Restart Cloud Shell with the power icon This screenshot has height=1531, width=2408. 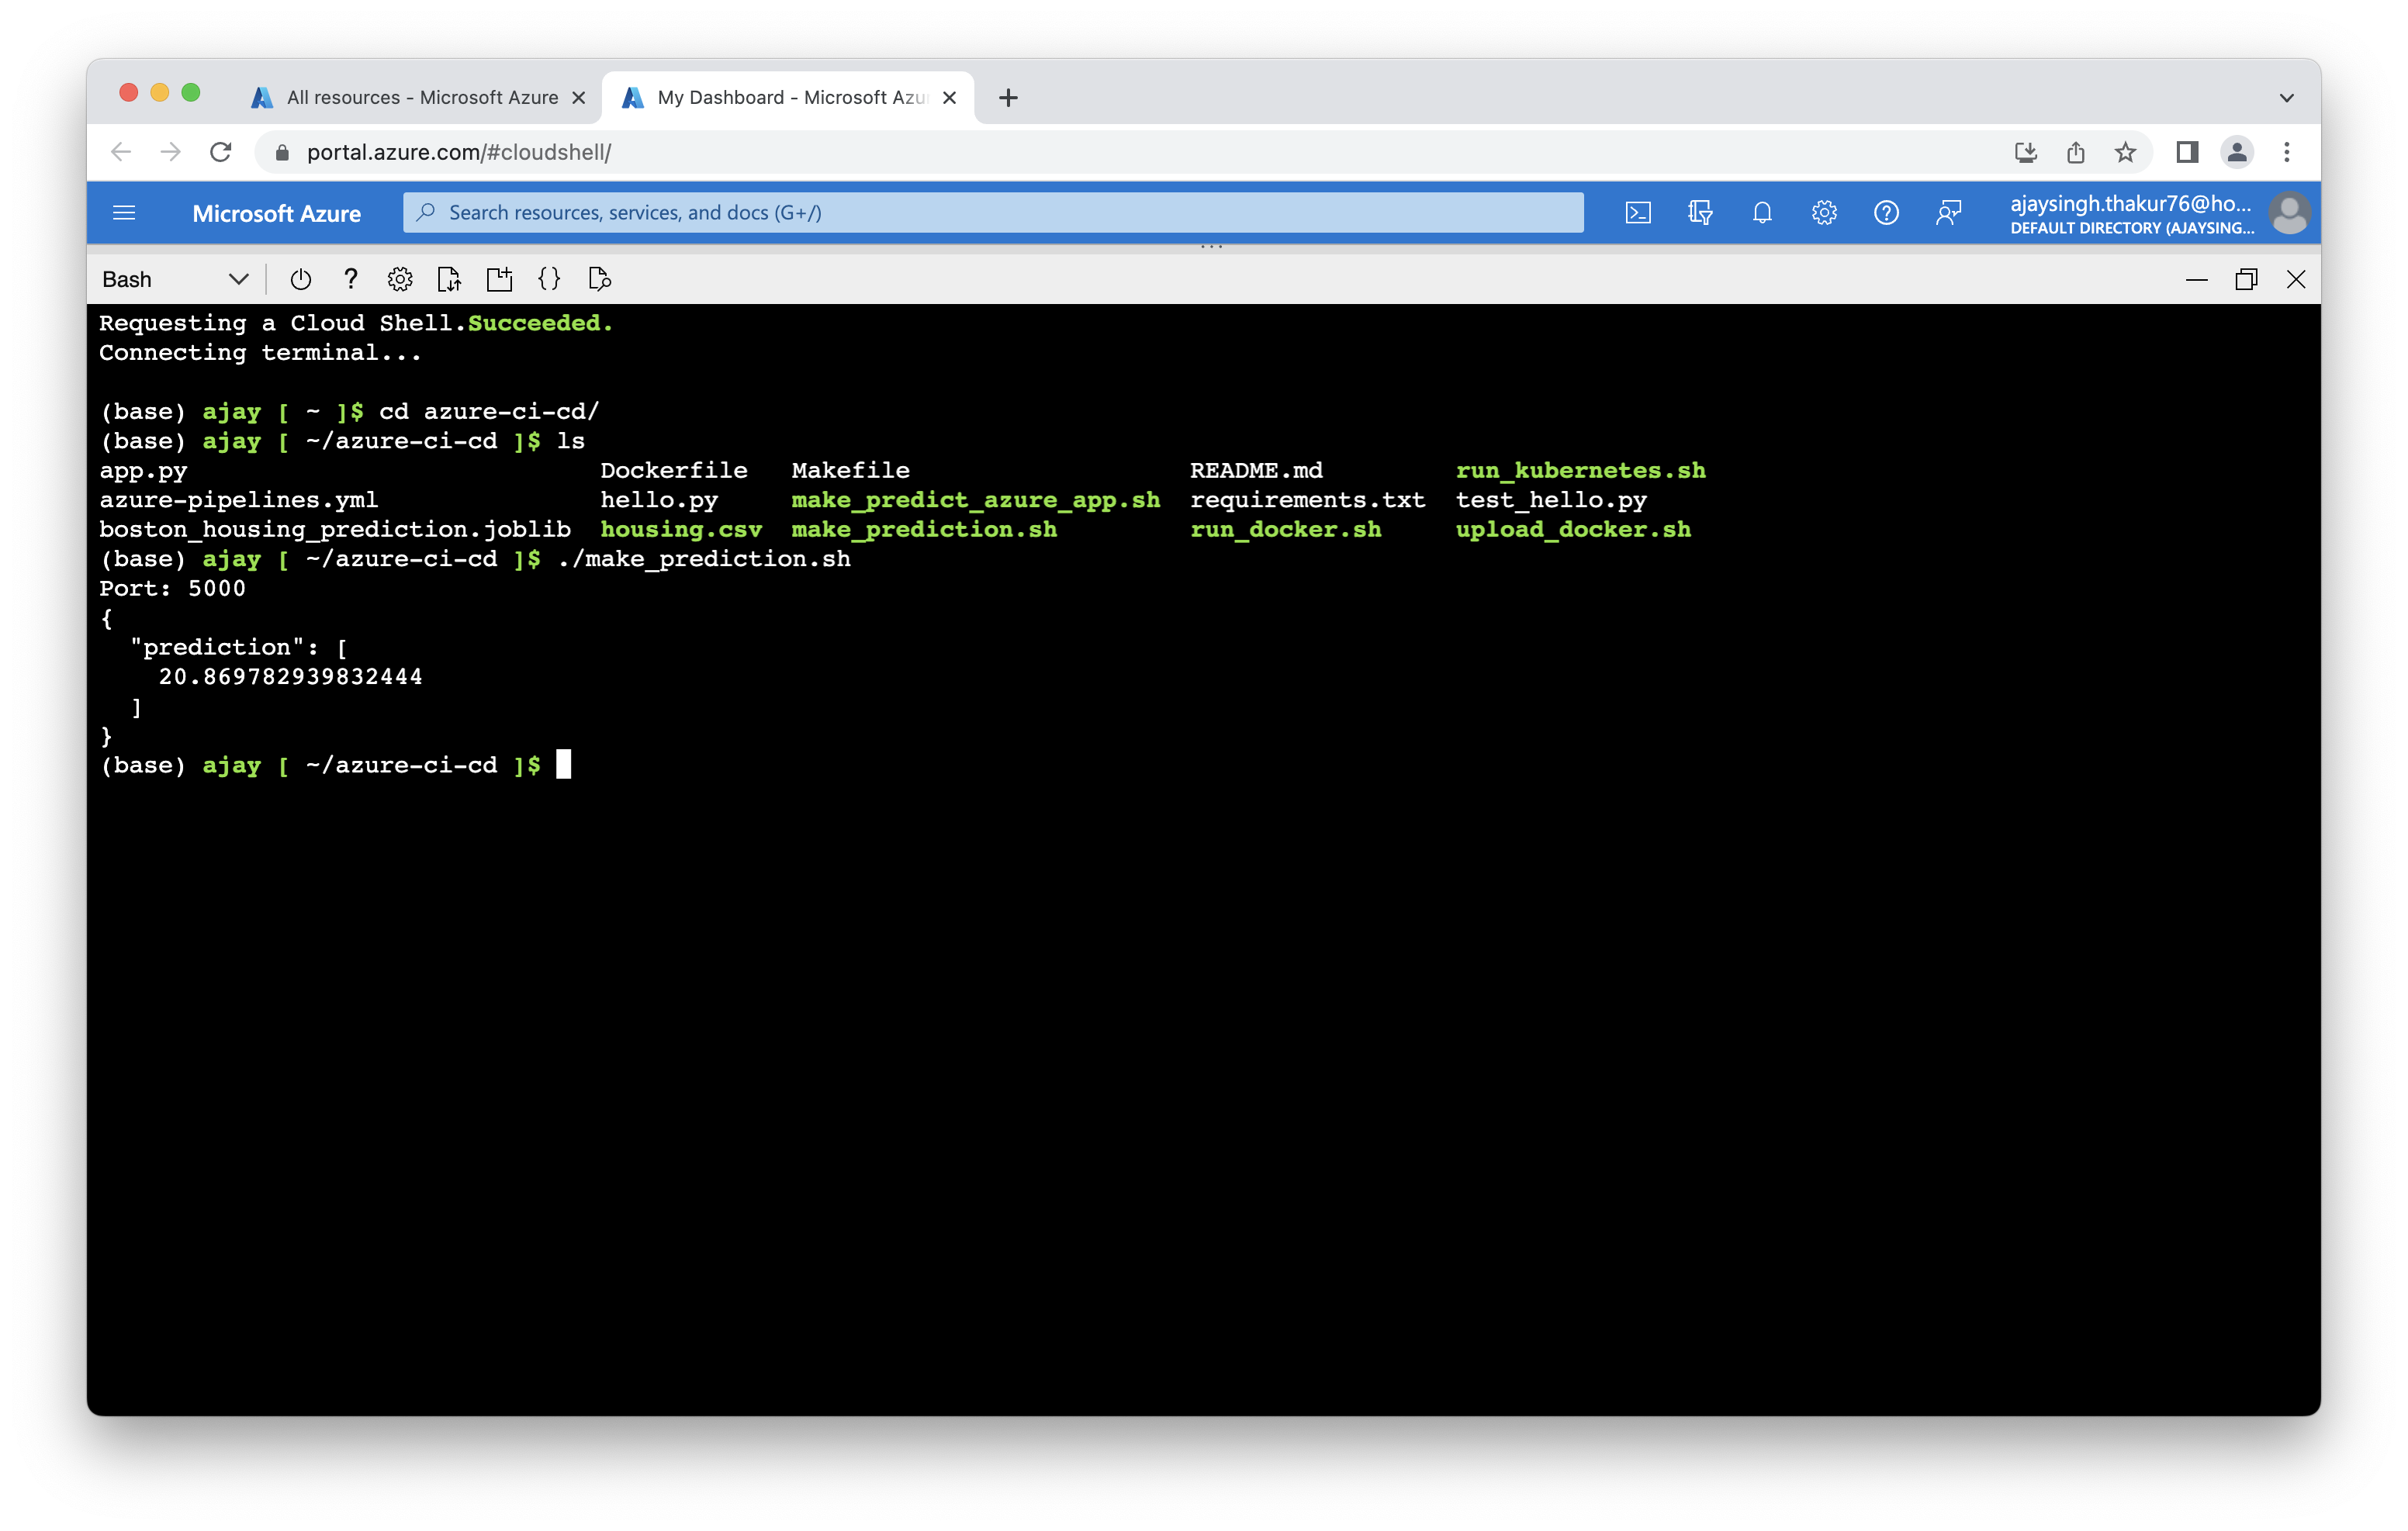(x=300, y=280)
